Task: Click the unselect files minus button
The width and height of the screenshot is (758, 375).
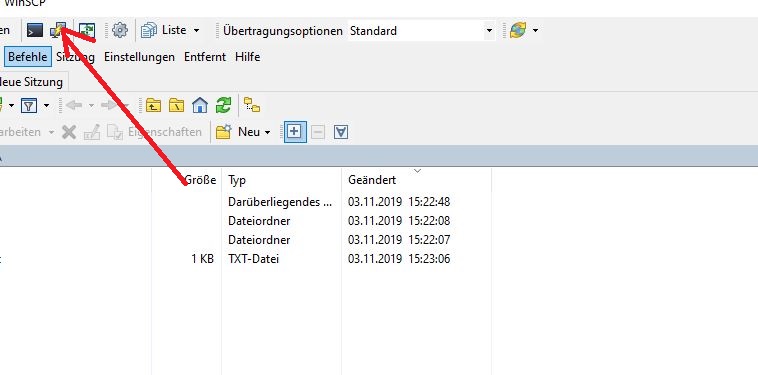Action: tap(318, 132)
